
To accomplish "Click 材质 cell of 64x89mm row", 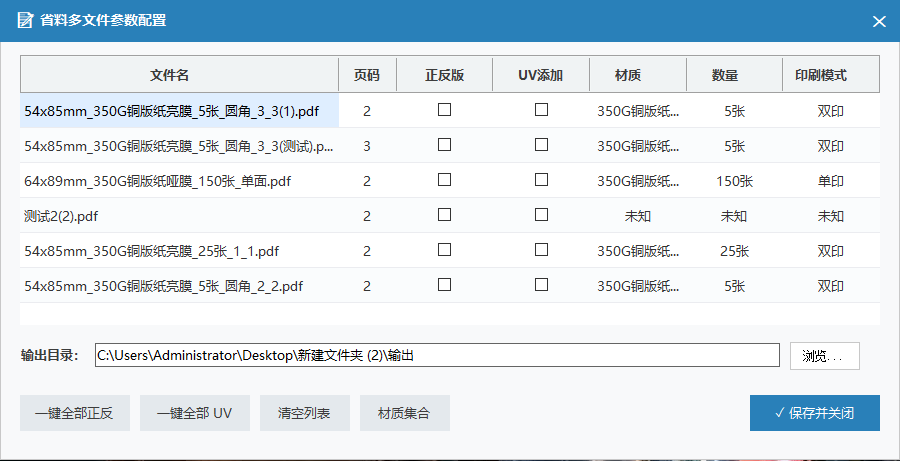I will [638, 181].
